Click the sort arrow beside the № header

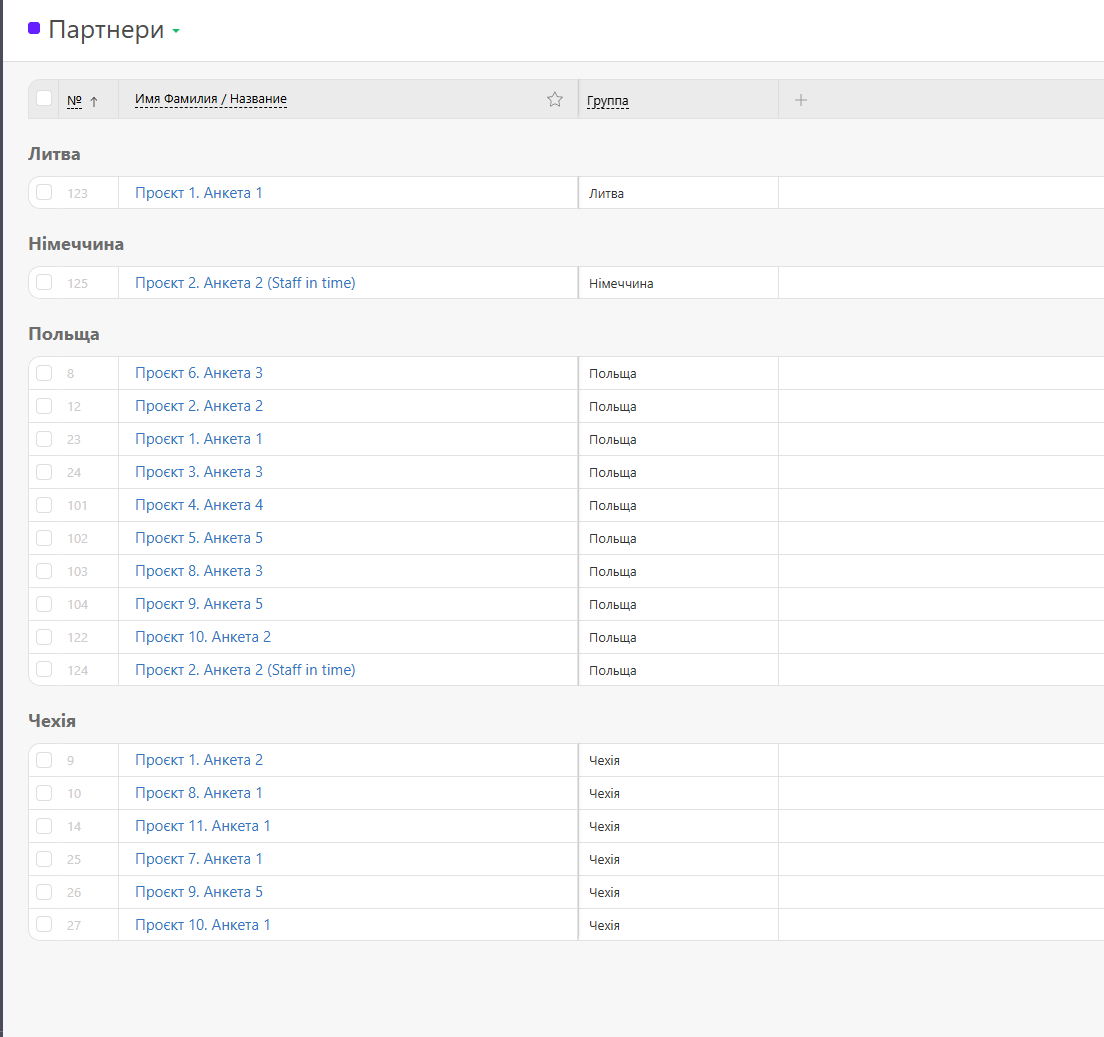pyautogui.click(x=94, y=101)
